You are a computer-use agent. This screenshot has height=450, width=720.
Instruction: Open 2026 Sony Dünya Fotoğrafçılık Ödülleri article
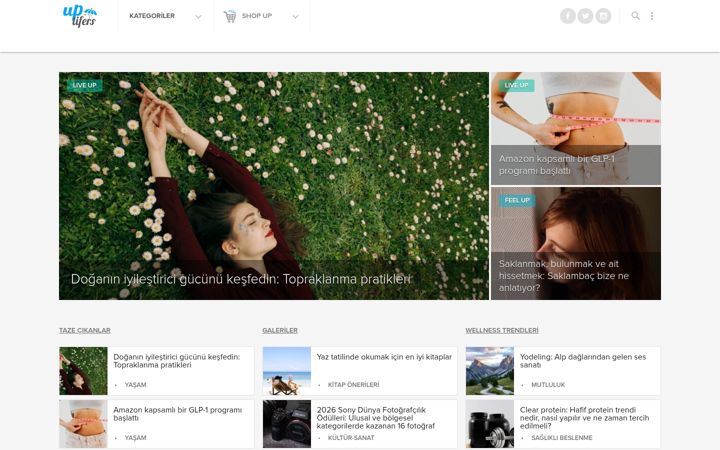(x=376, y=418)
